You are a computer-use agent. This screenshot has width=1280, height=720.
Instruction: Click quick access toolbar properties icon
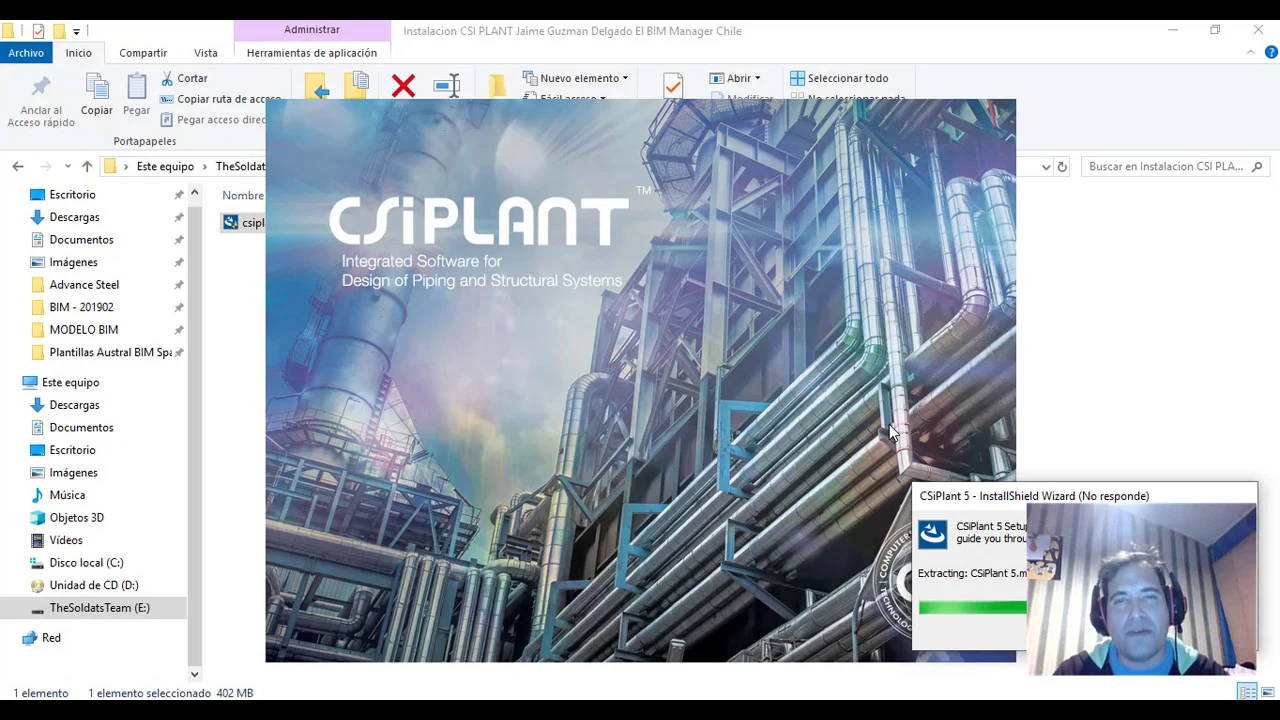(38, 31)
